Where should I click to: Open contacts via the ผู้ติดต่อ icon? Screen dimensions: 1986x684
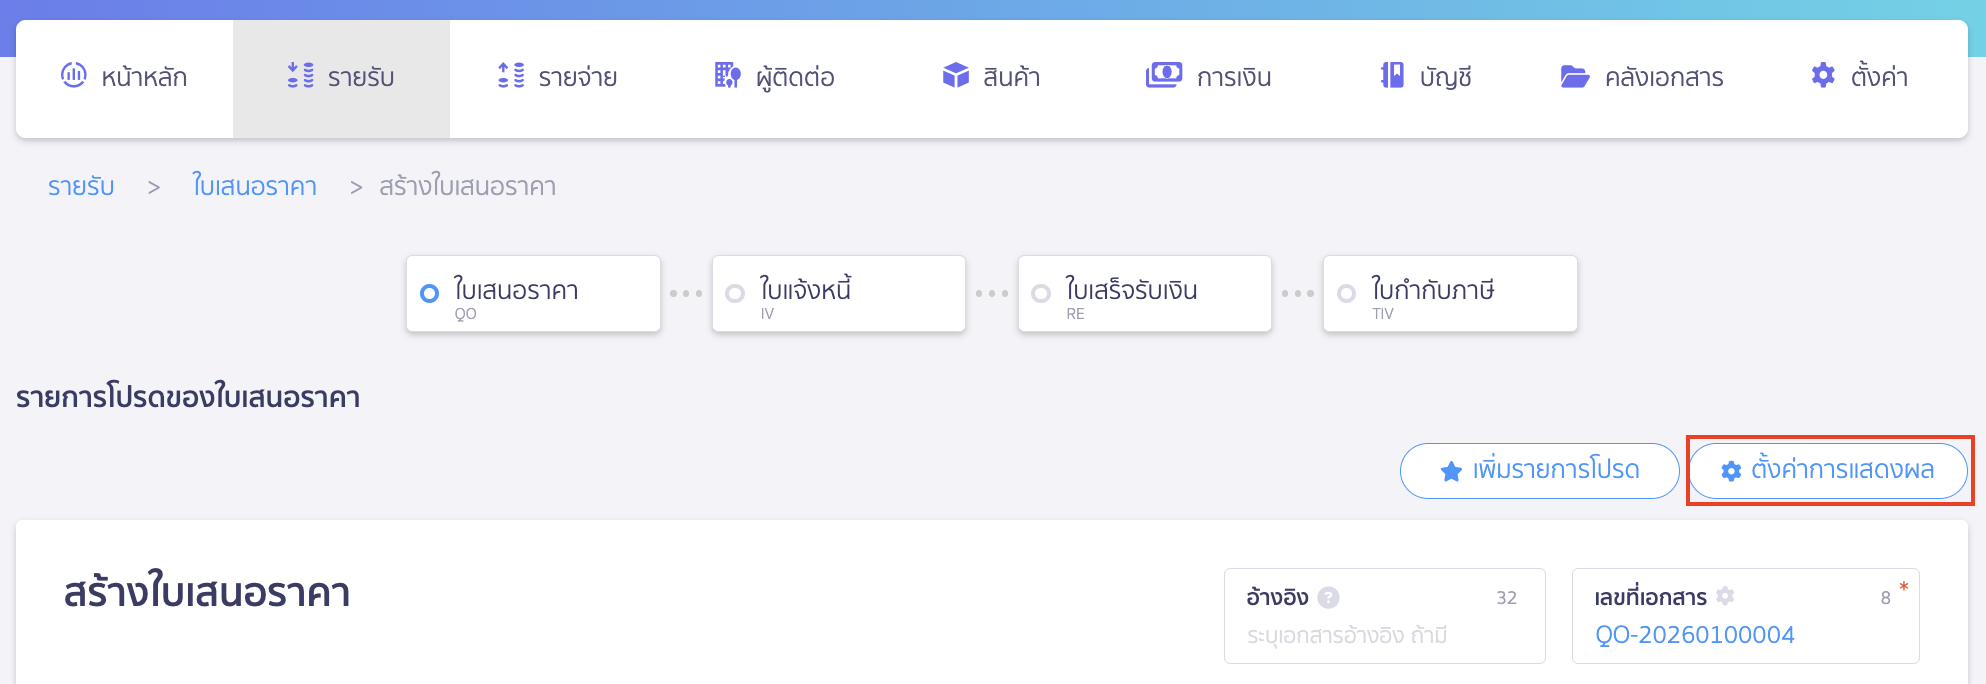[725, 75]
